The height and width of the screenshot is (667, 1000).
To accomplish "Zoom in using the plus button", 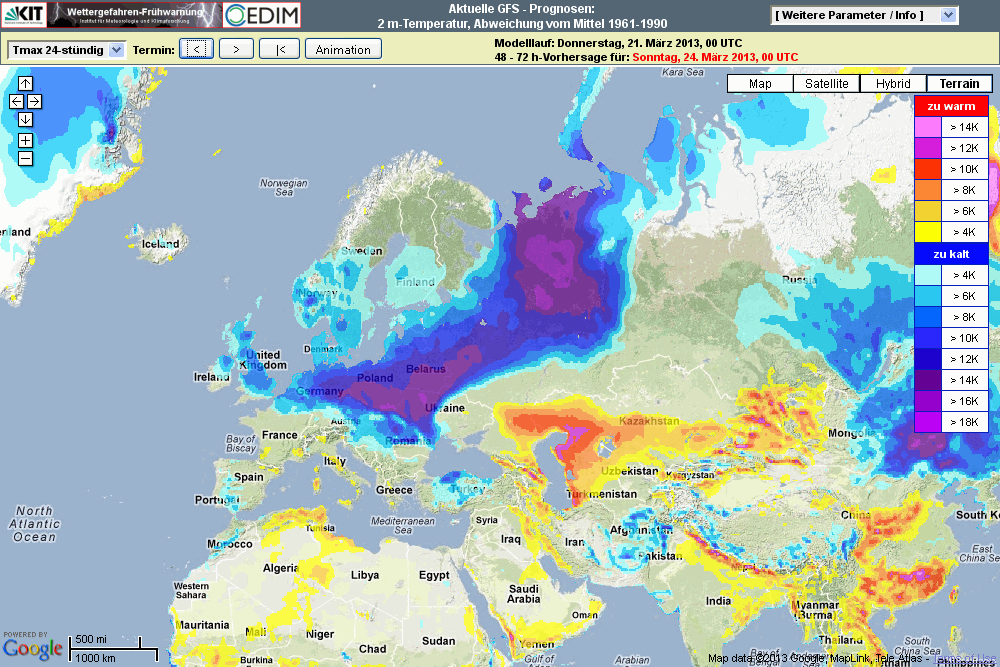I will pos(25,140).
